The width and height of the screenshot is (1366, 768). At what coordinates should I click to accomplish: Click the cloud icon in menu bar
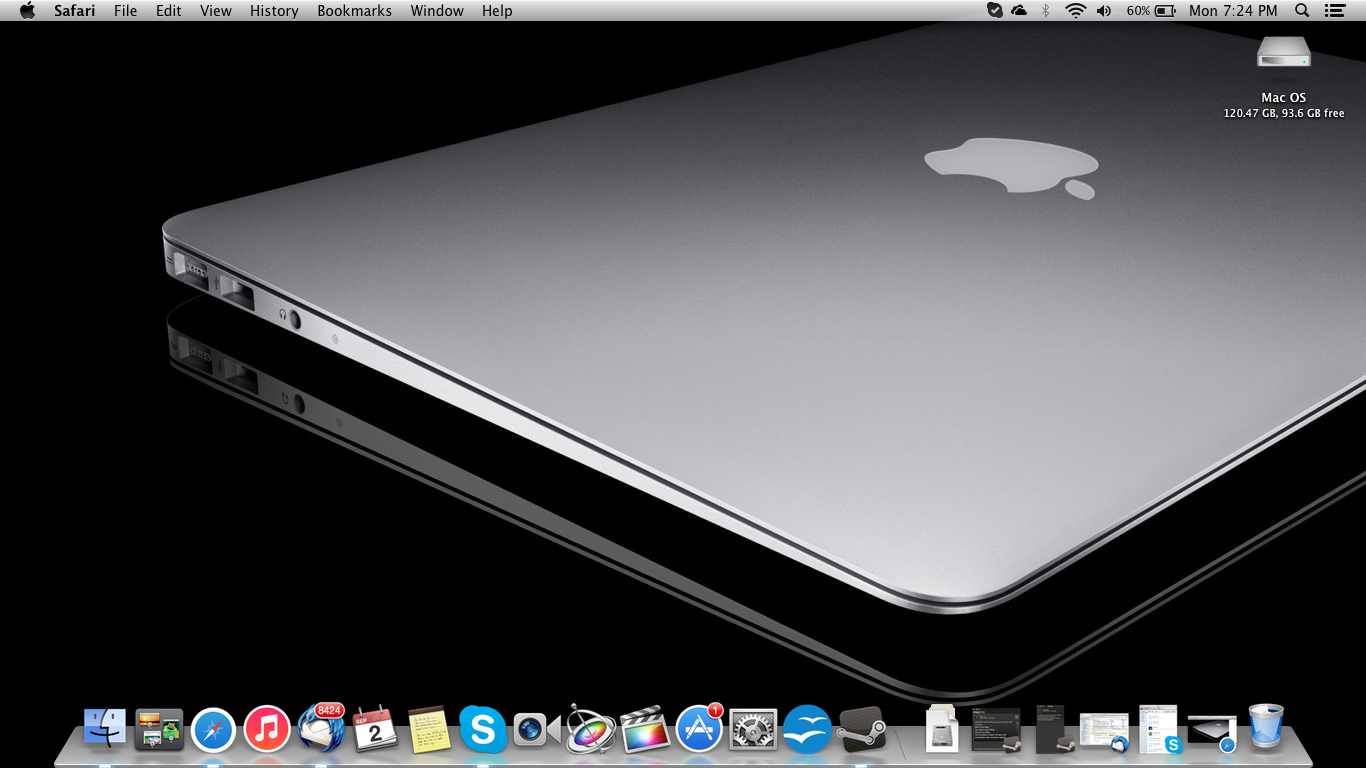coord(1019,11)
